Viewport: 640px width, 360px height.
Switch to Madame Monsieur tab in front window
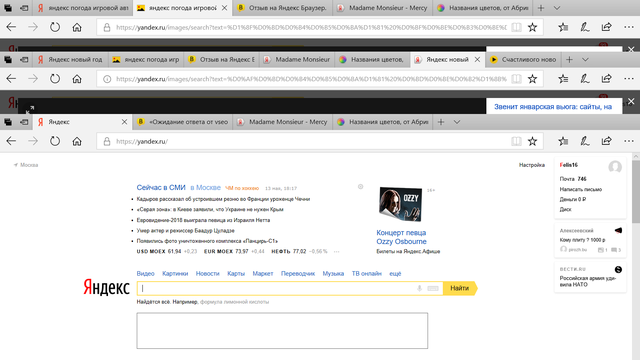(x=283, y=122)
